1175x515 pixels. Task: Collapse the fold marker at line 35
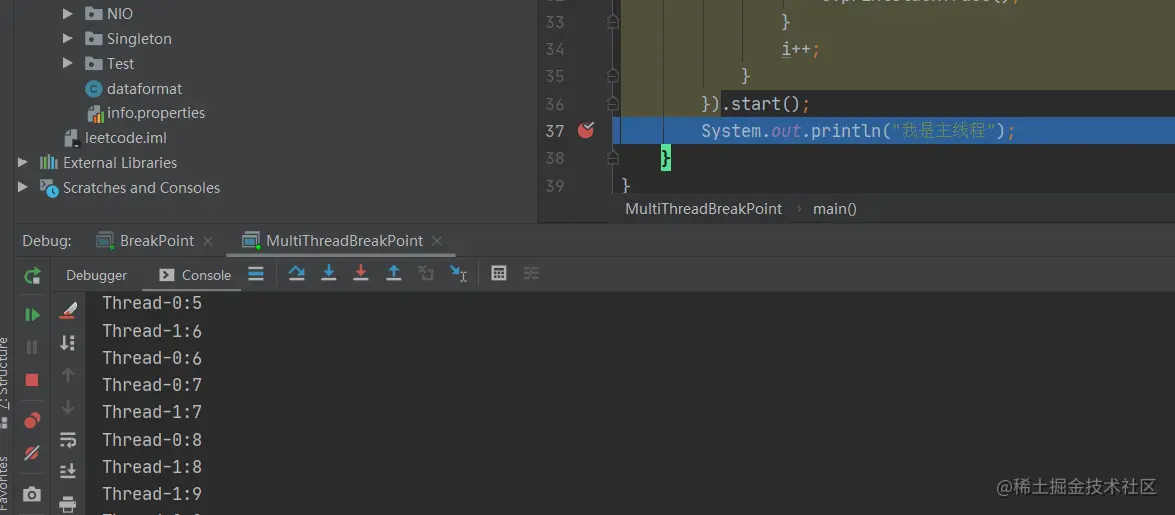point(613,76)
